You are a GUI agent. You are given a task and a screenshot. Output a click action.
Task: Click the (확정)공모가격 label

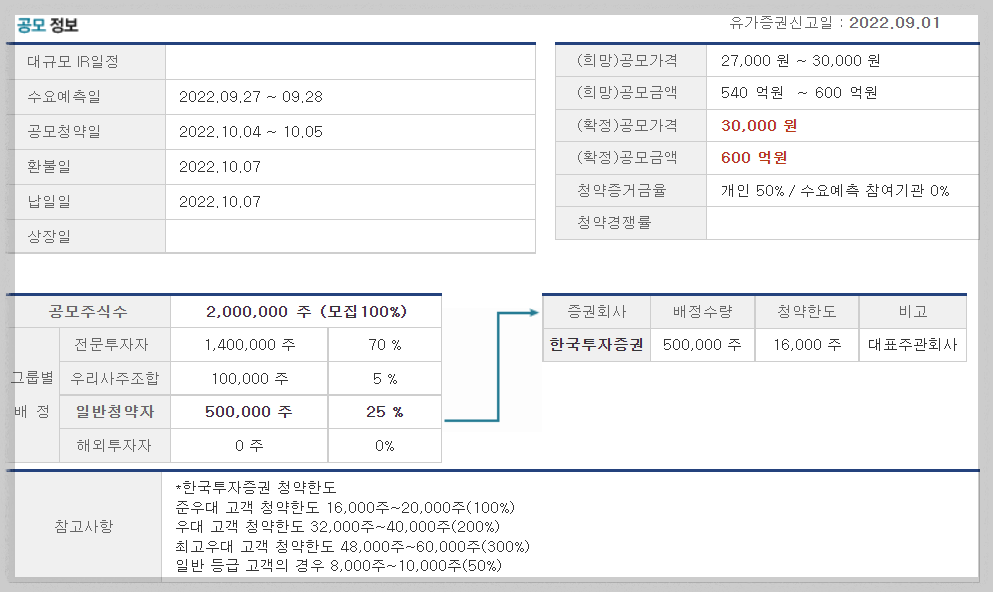pyautogui.click(x=627, y=125)
